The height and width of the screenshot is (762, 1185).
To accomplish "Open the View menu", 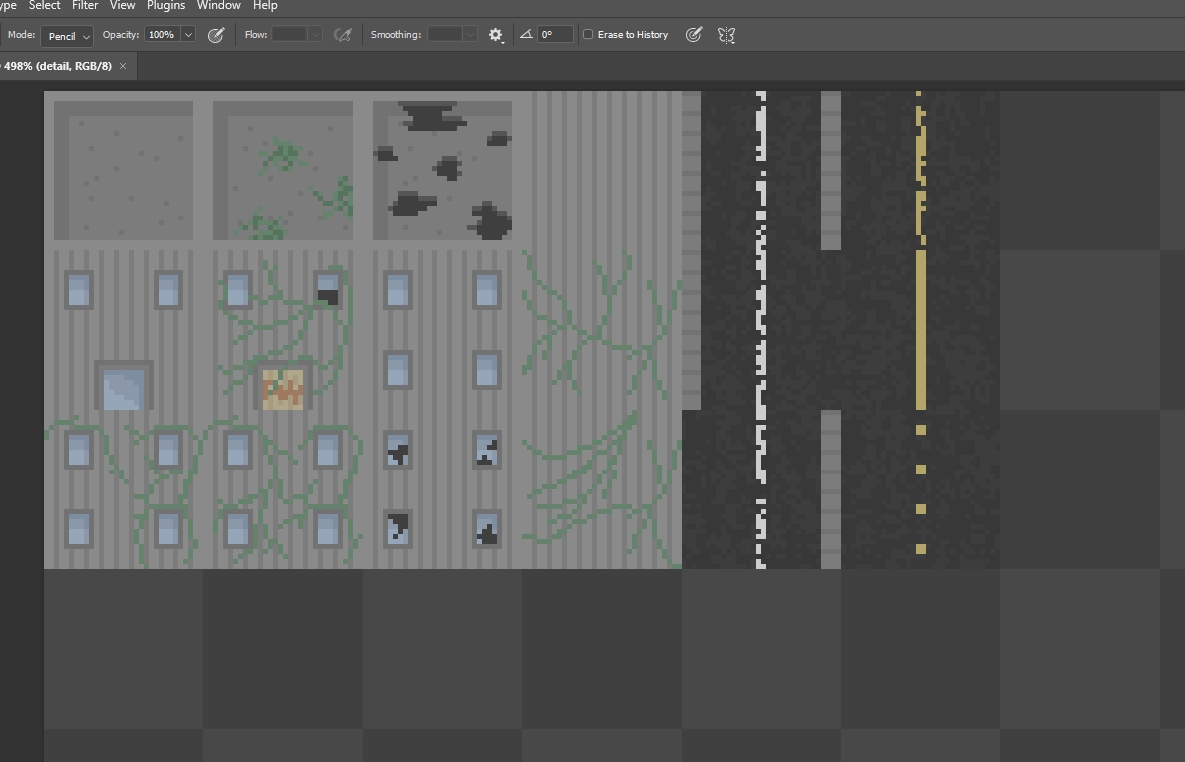I will tap(122, 5).
